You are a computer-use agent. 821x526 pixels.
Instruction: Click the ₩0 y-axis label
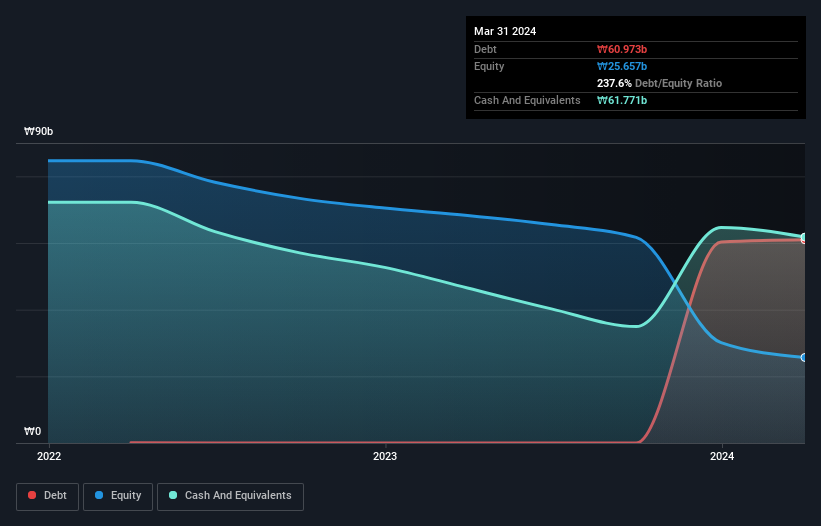click(x=32, y=431)
